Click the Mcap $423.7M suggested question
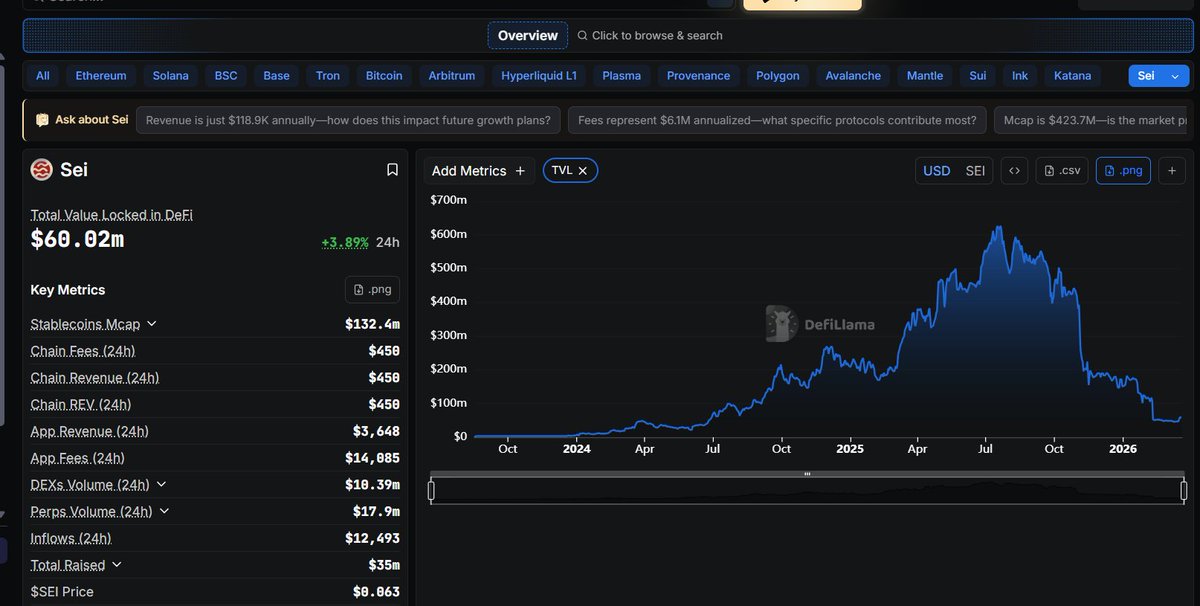Screen dimensions: 1200x606 (1092, 120)
